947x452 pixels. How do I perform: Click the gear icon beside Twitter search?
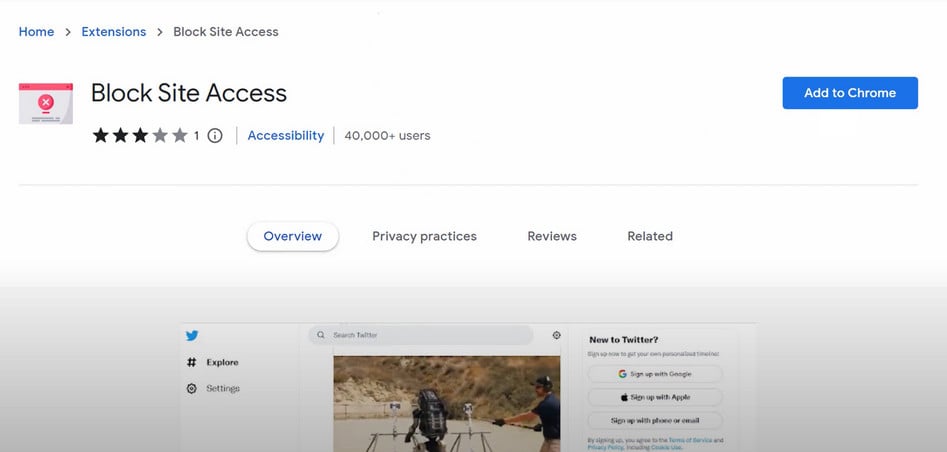tap(557, 335)
